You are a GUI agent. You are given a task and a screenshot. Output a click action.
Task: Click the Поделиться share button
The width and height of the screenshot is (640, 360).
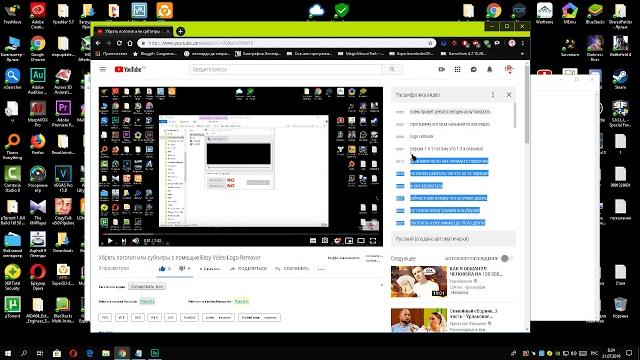pos(248,269)
